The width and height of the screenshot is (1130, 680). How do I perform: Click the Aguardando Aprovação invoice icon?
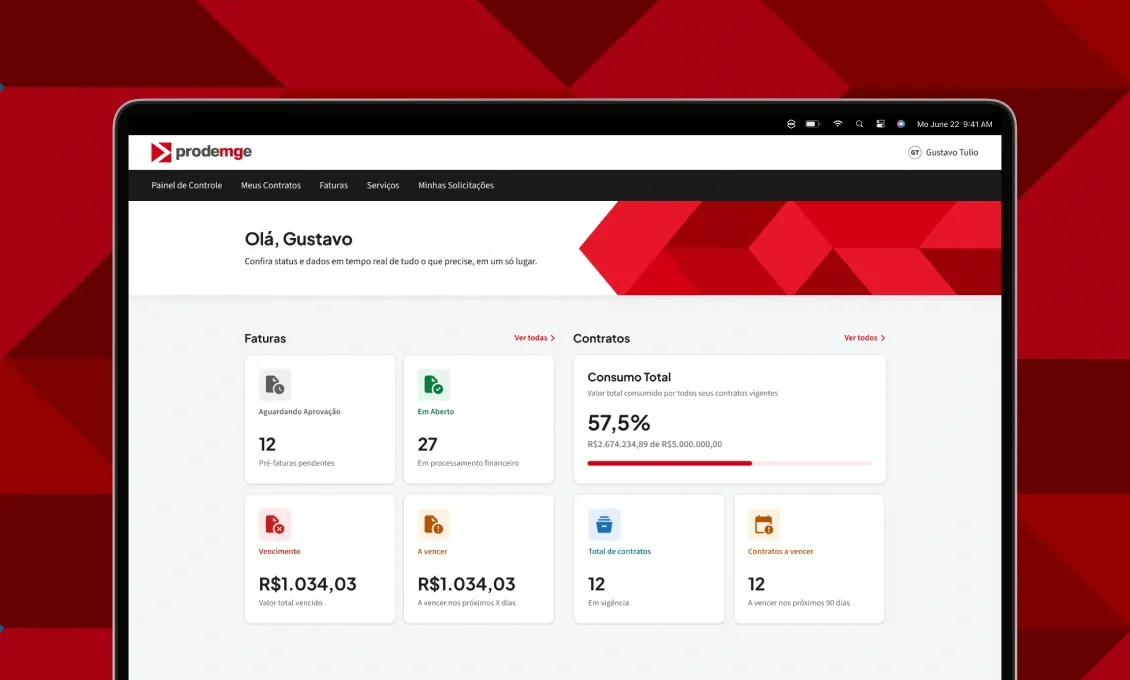pyautogui.click(x=275, y=385)
